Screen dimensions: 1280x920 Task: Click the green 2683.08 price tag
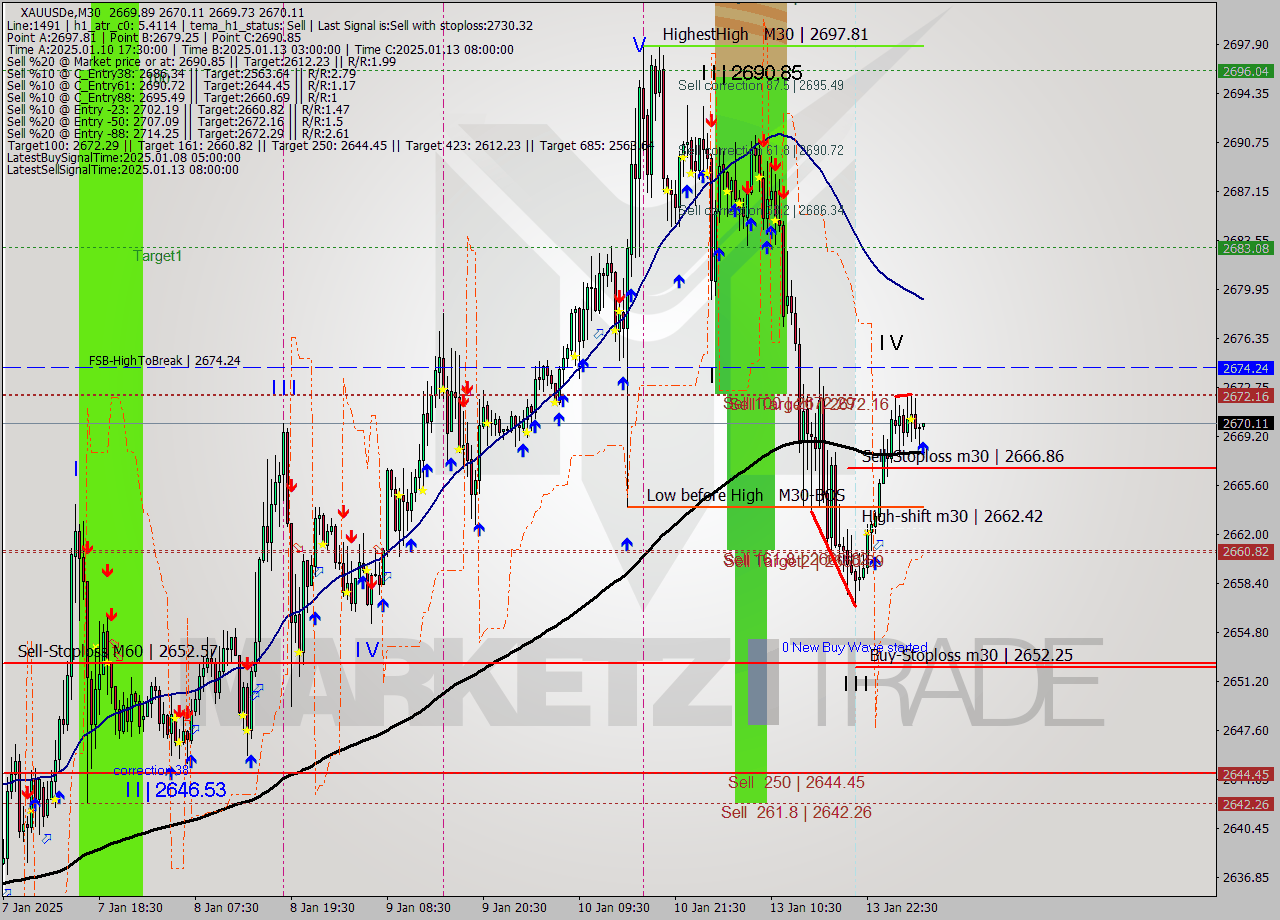click(1245, 248)
